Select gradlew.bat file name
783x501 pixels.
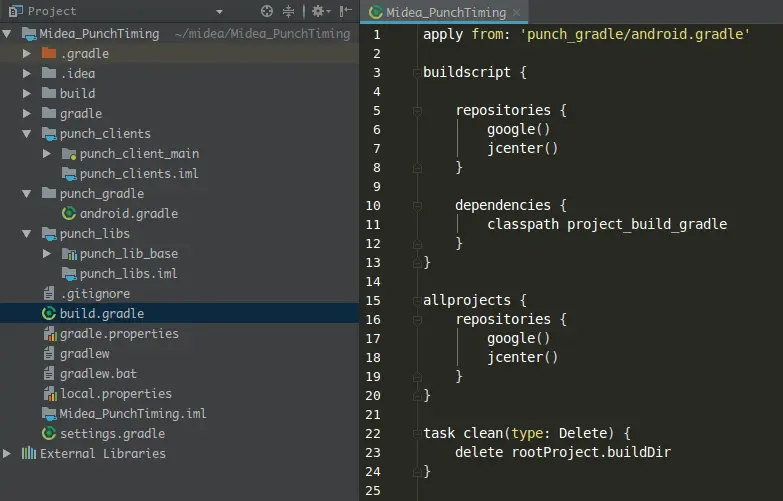coord(98,374)
